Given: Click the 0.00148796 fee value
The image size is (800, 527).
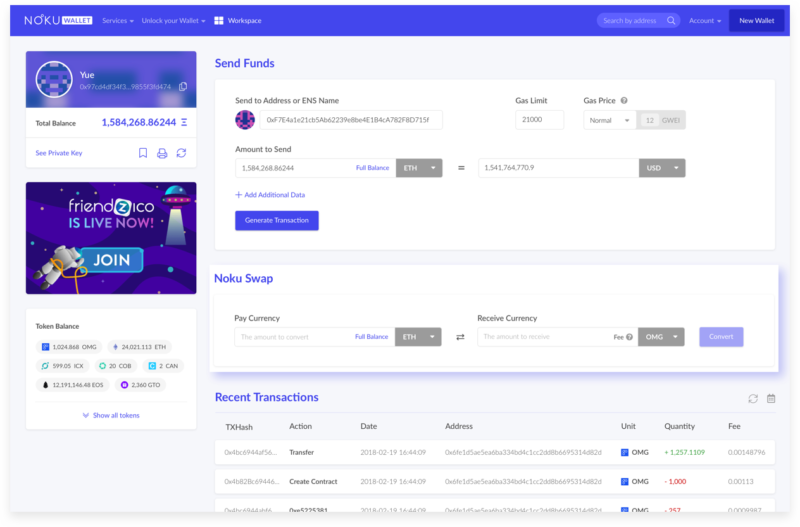Looking at the screenshot, I should coord(746,453).
